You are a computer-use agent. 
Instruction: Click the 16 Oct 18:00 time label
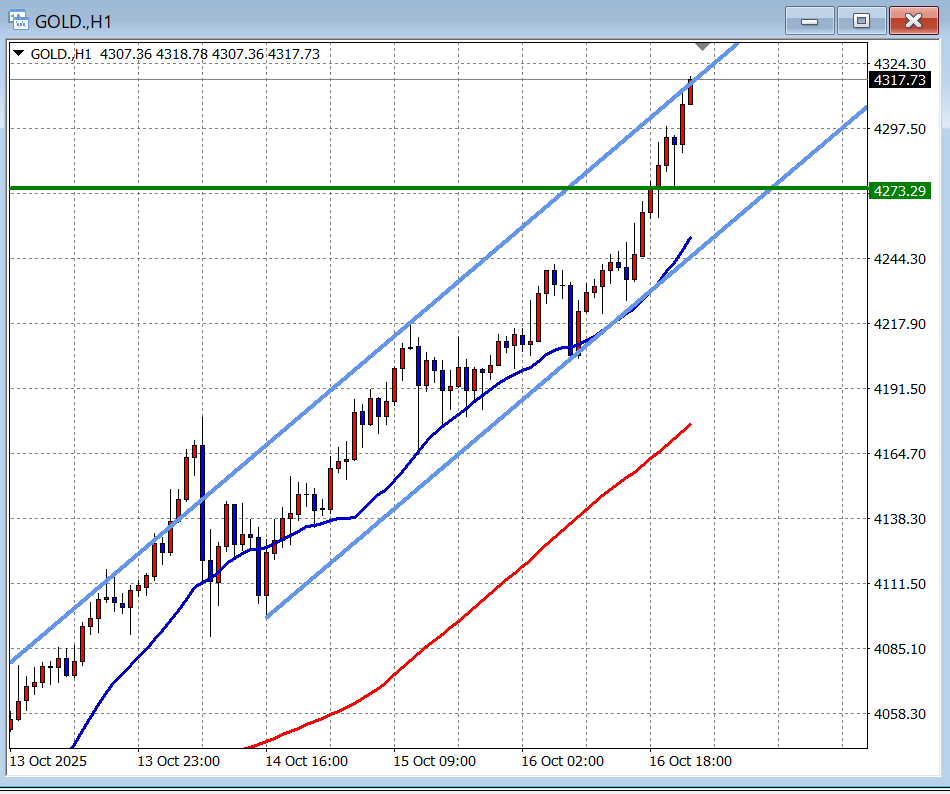click(x=690, y=761)
